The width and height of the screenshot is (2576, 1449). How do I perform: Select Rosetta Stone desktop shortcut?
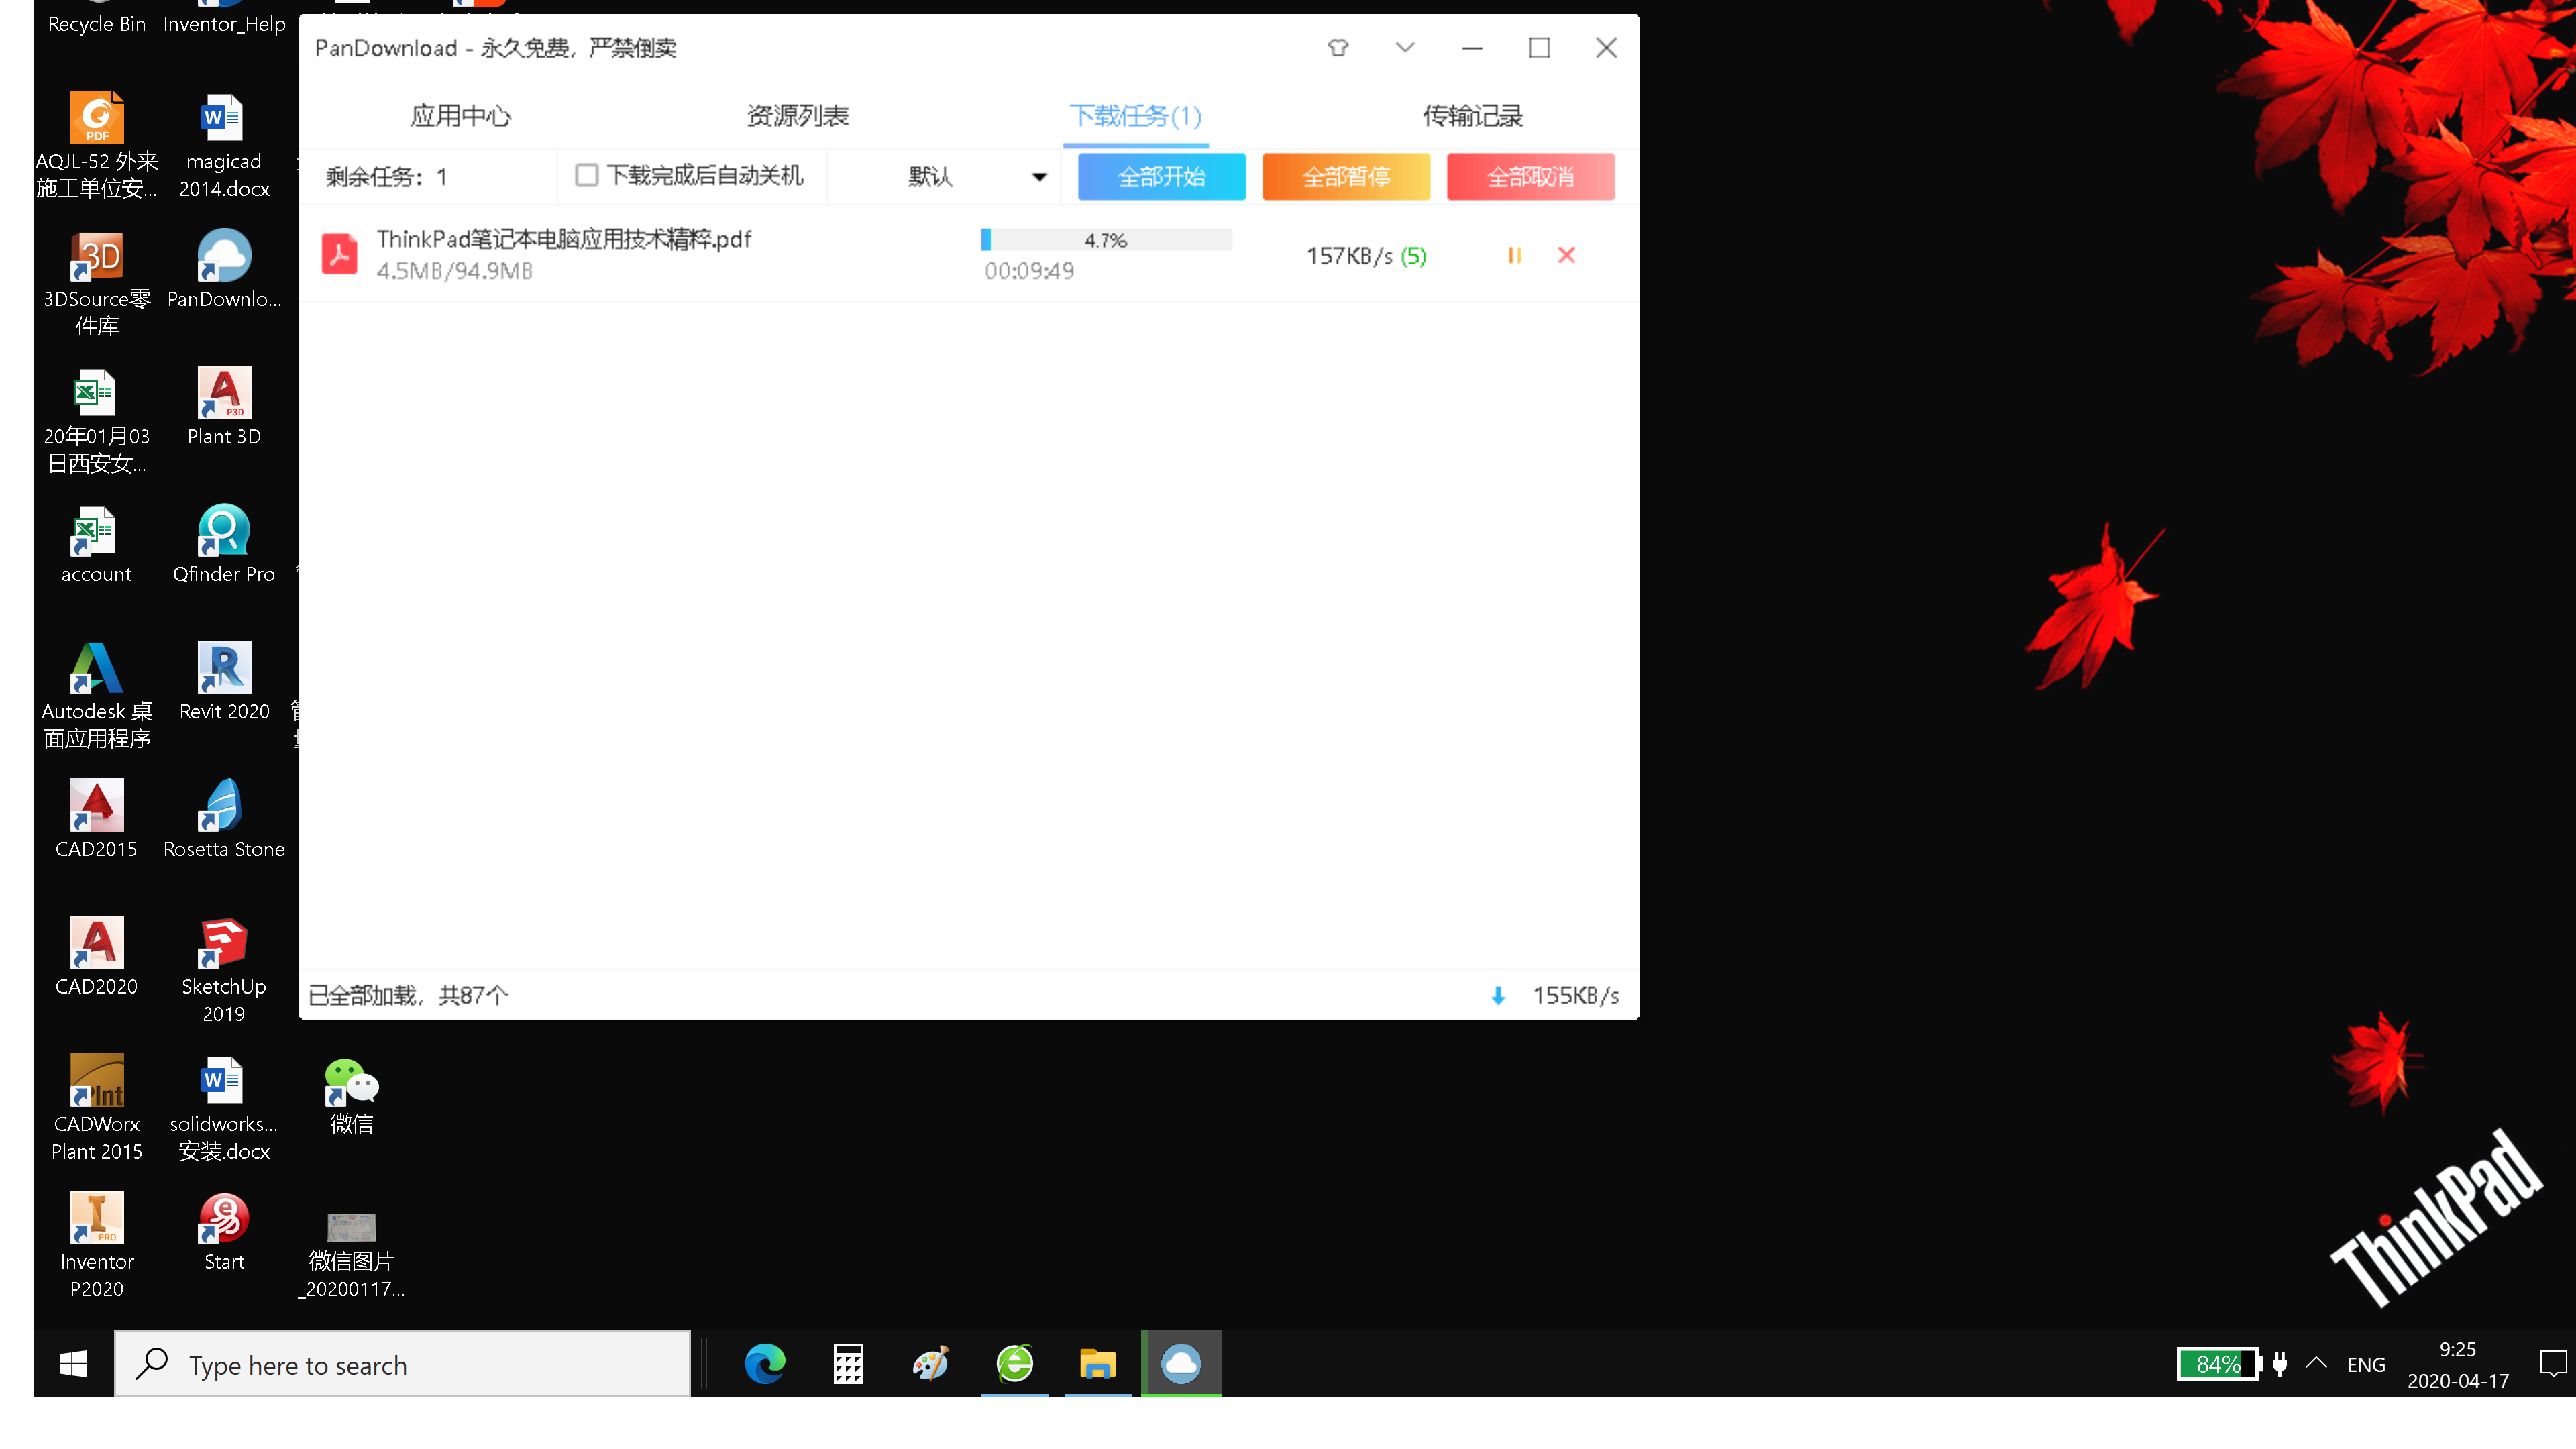(x=224, y=820)
